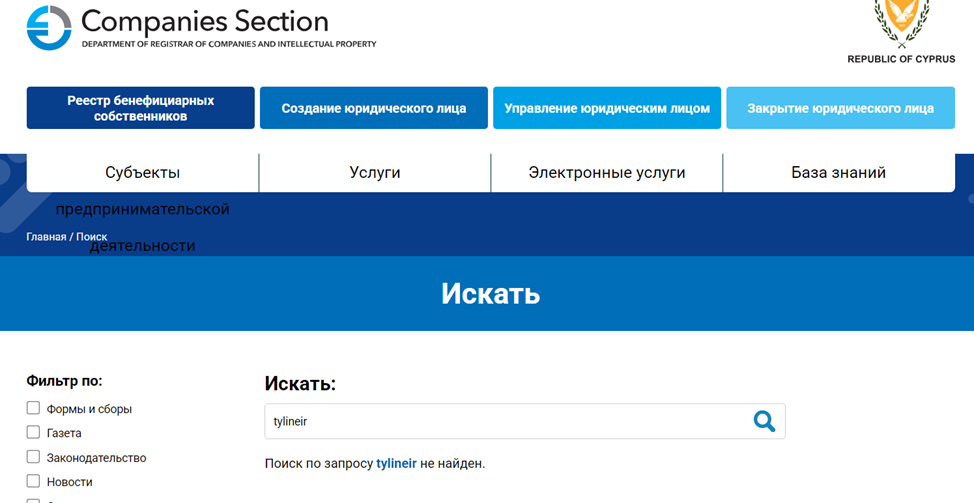Screen dimensions: 974x503
Task: Toggle the Новости filter checkbox
Action: [x=33, y=482]
